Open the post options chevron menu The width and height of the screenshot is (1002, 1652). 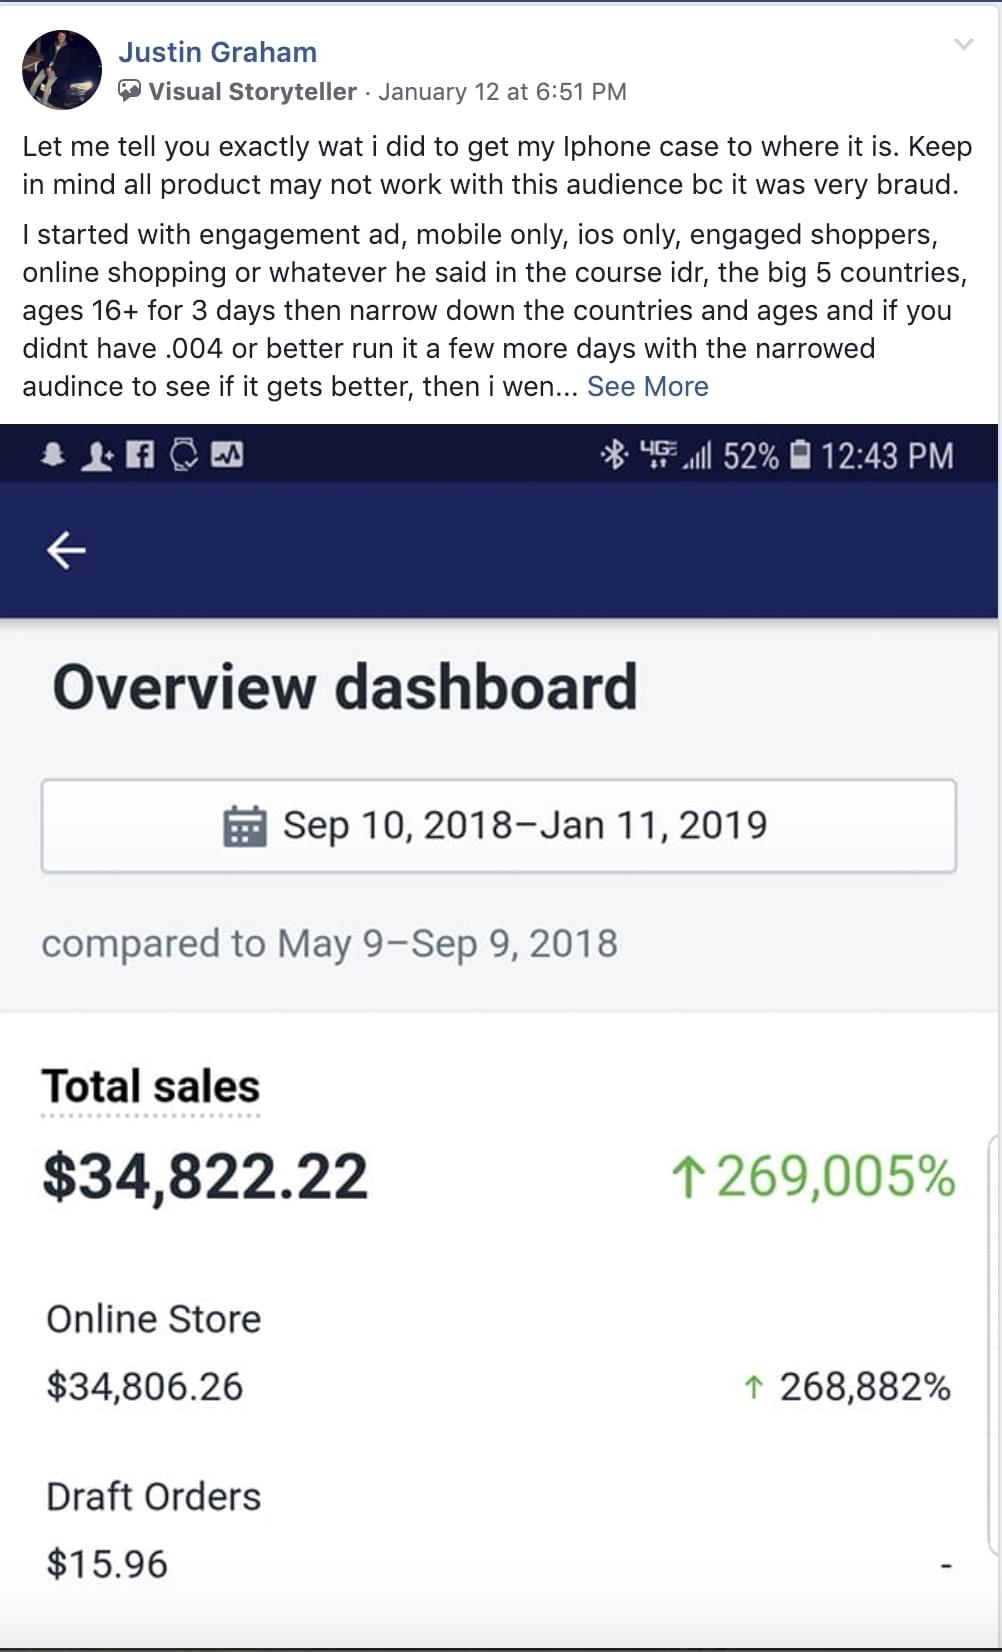tap(963, 44)
